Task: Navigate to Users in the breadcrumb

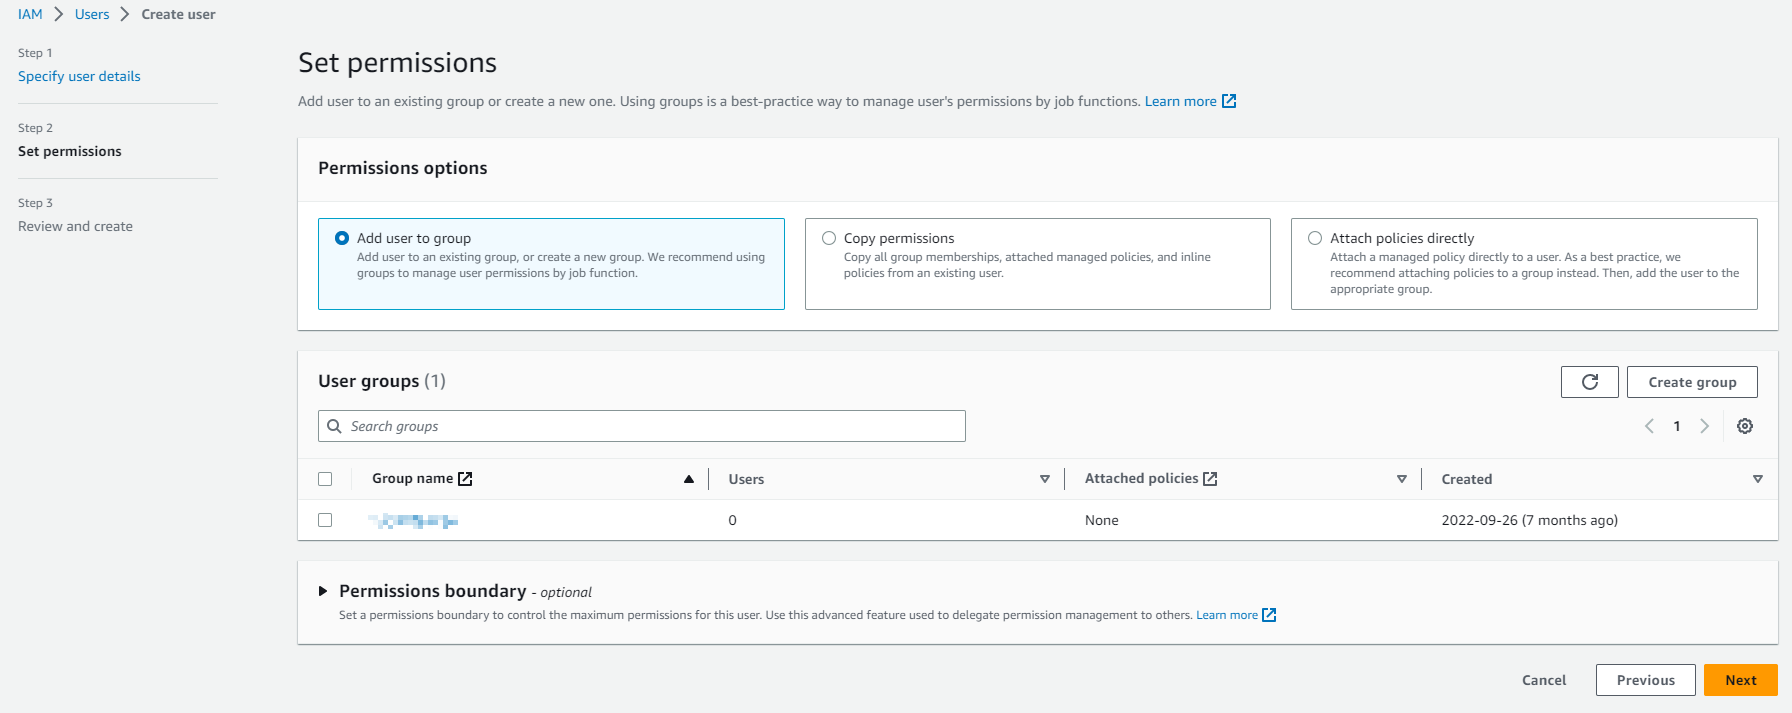Action: (92, 14)
